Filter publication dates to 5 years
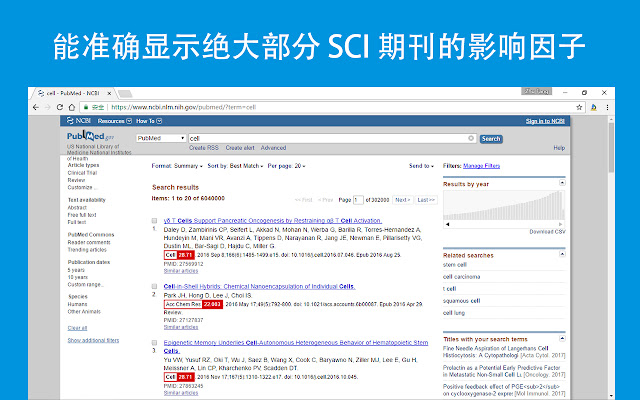The width and height of the screenshot is (640, 400). (76, 270)
